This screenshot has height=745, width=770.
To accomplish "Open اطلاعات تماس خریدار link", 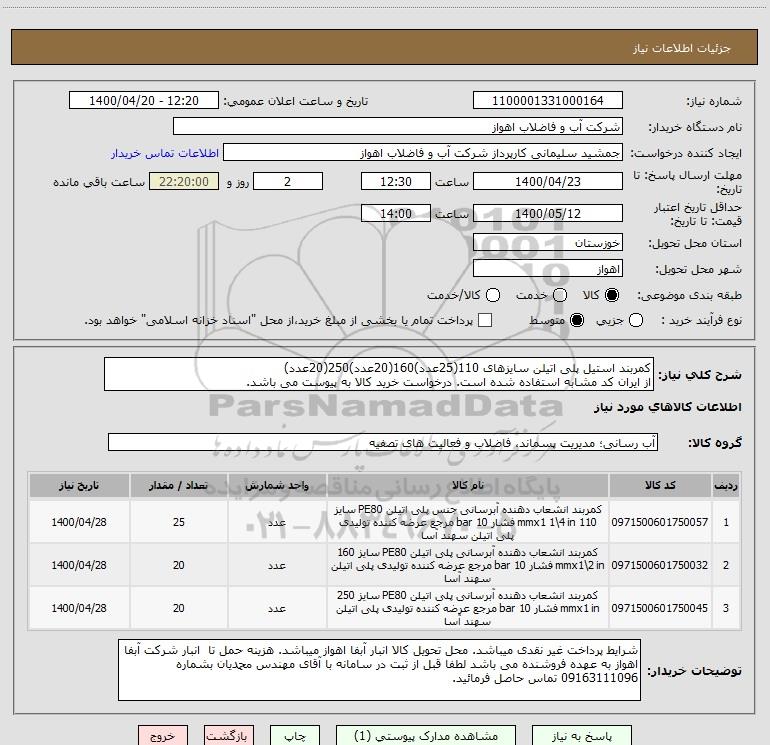I will (x=165, y=153).
